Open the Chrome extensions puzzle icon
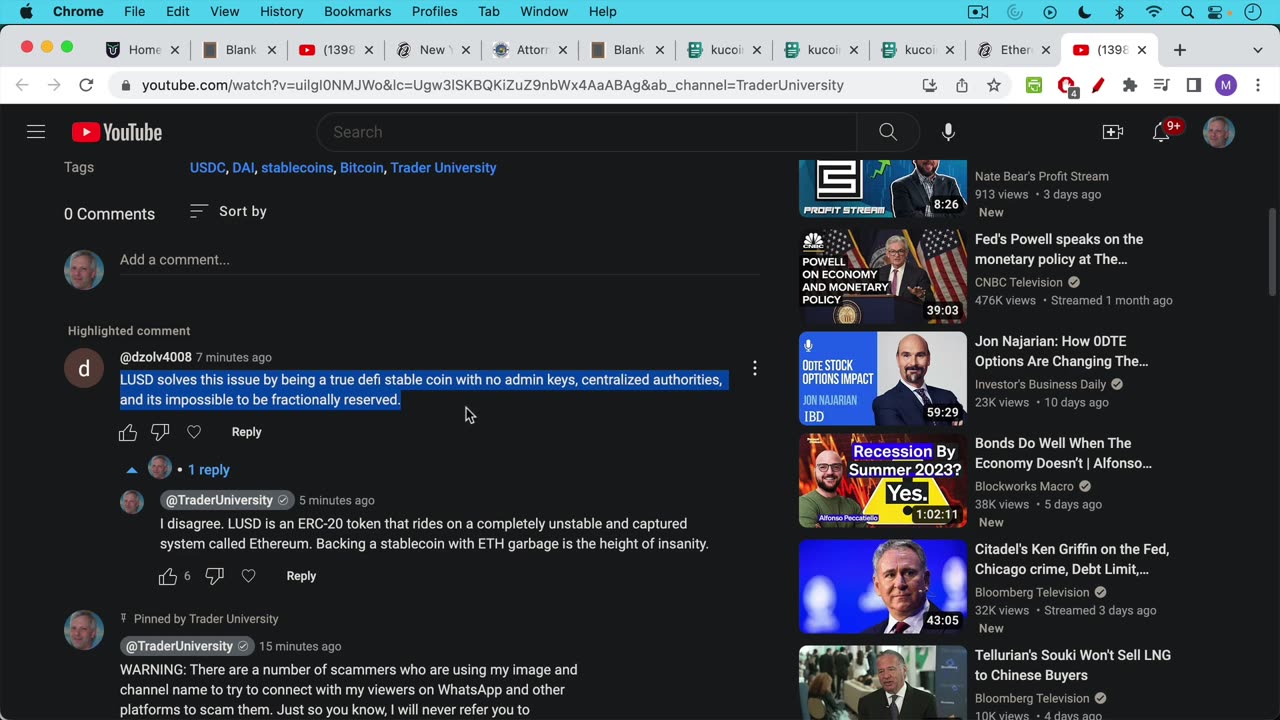Image resolution: width=1280 pixels, height=720 pixels. point(1130,85)
